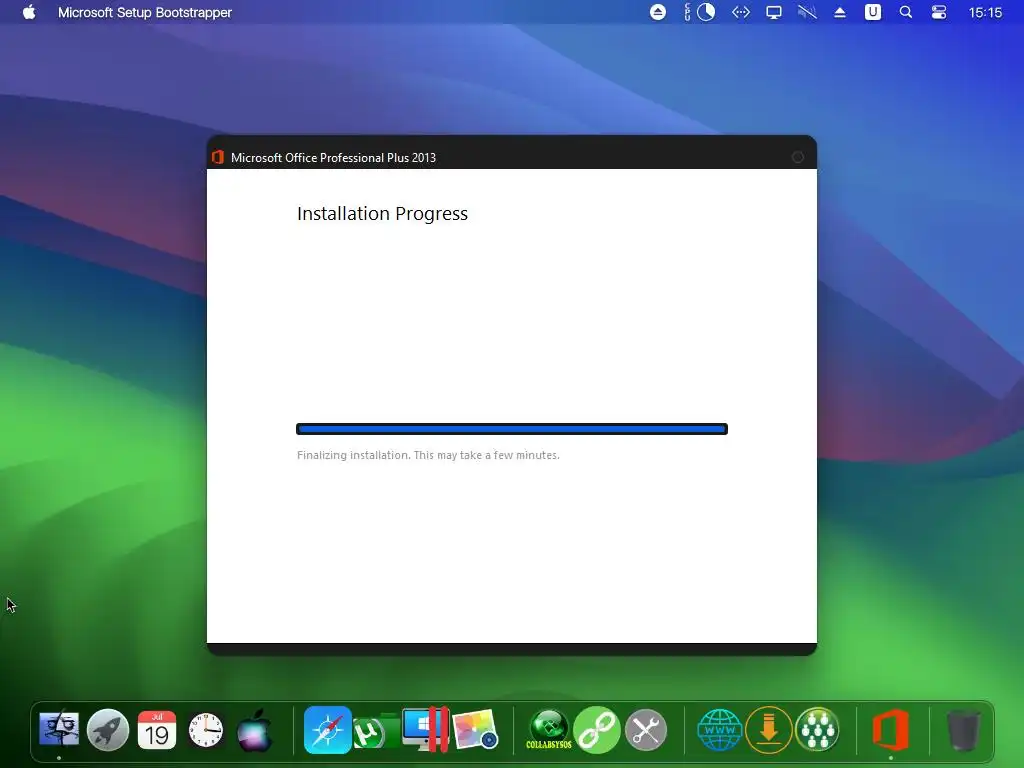Viewport: 1024px width, 768px height.
Task: Click the 15:15 clock in menu bar
Action: tap(985, 12)
